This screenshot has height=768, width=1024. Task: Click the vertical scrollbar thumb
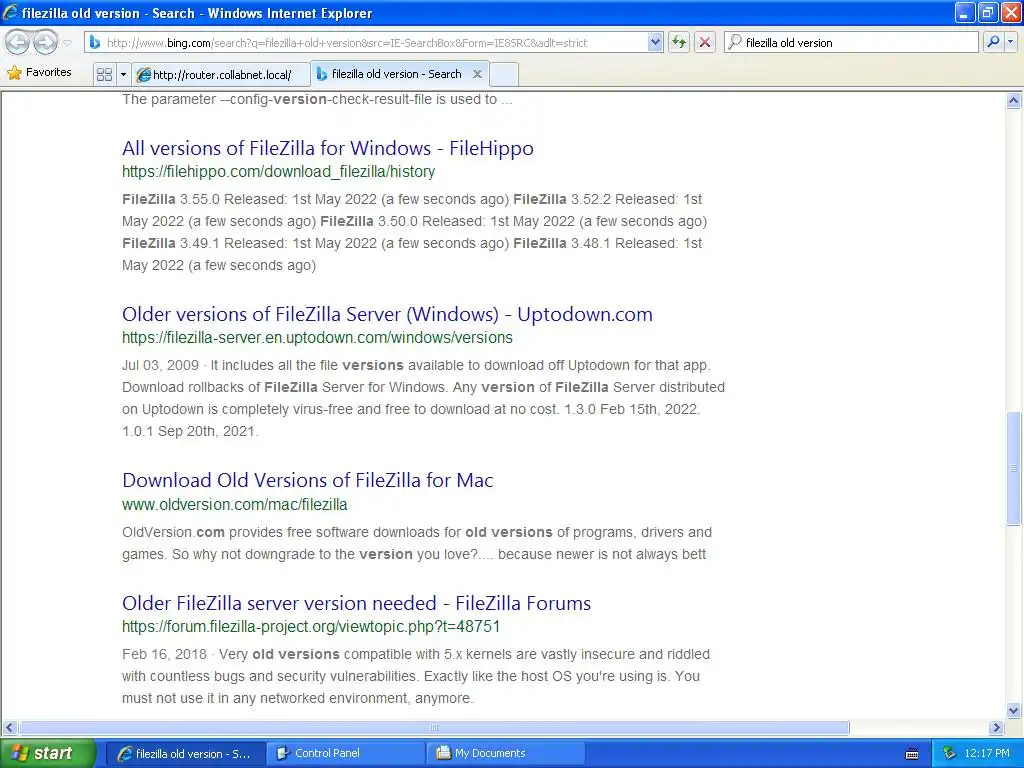pyautogui.click(x=1014, y=468)
